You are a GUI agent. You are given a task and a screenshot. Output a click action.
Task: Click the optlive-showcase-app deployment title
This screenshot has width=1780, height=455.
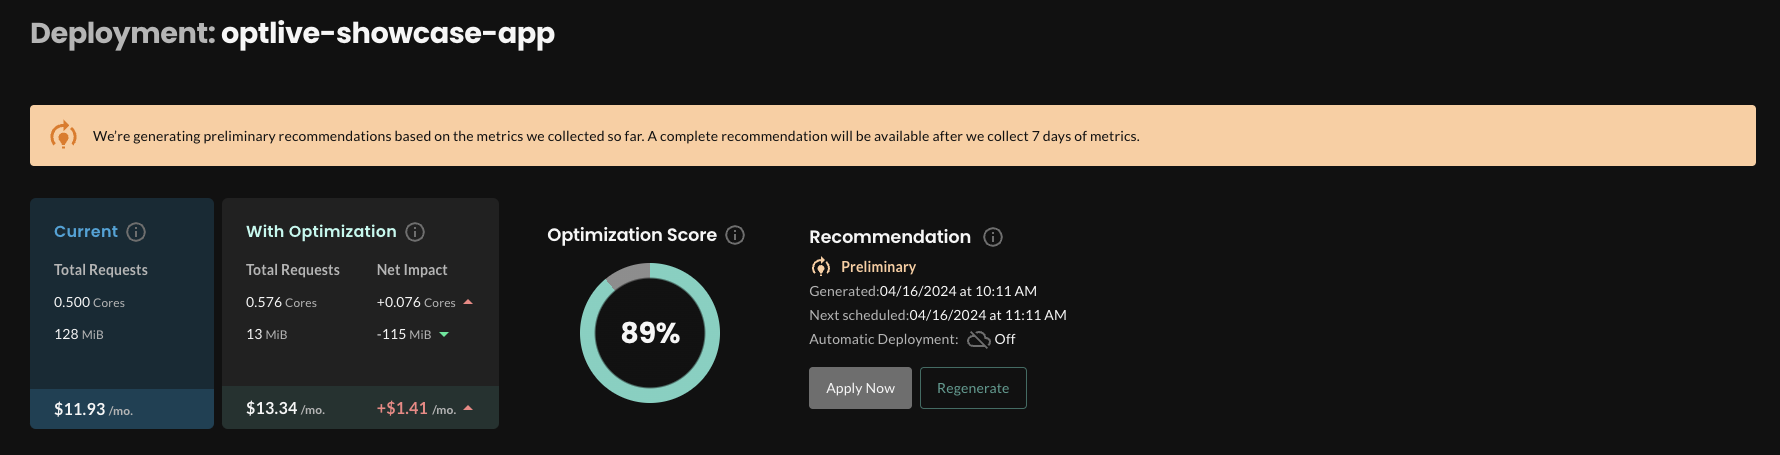pos(388,33)
